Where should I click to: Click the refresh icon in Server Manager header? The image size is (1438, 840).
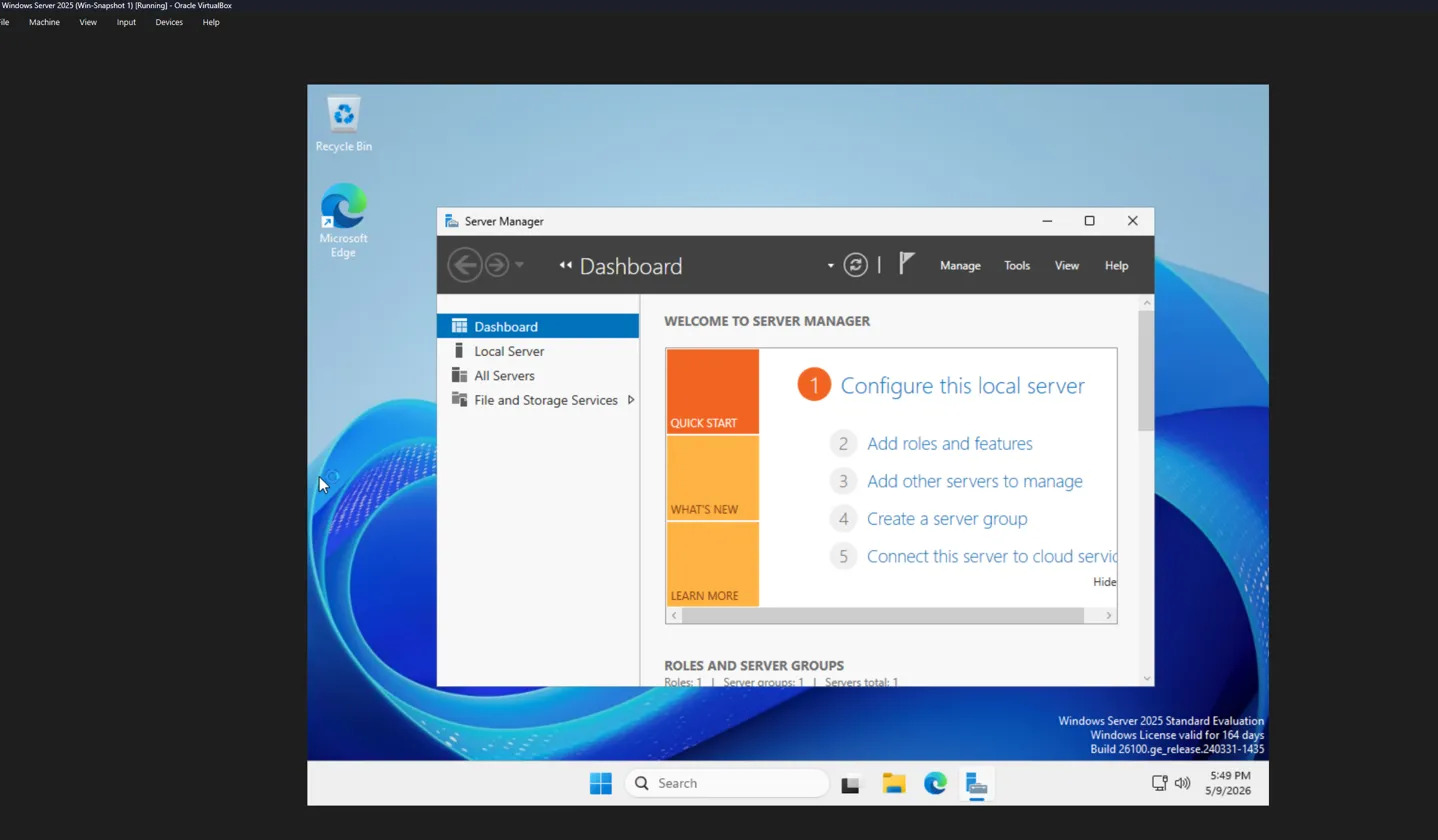[x=855, y=265]
